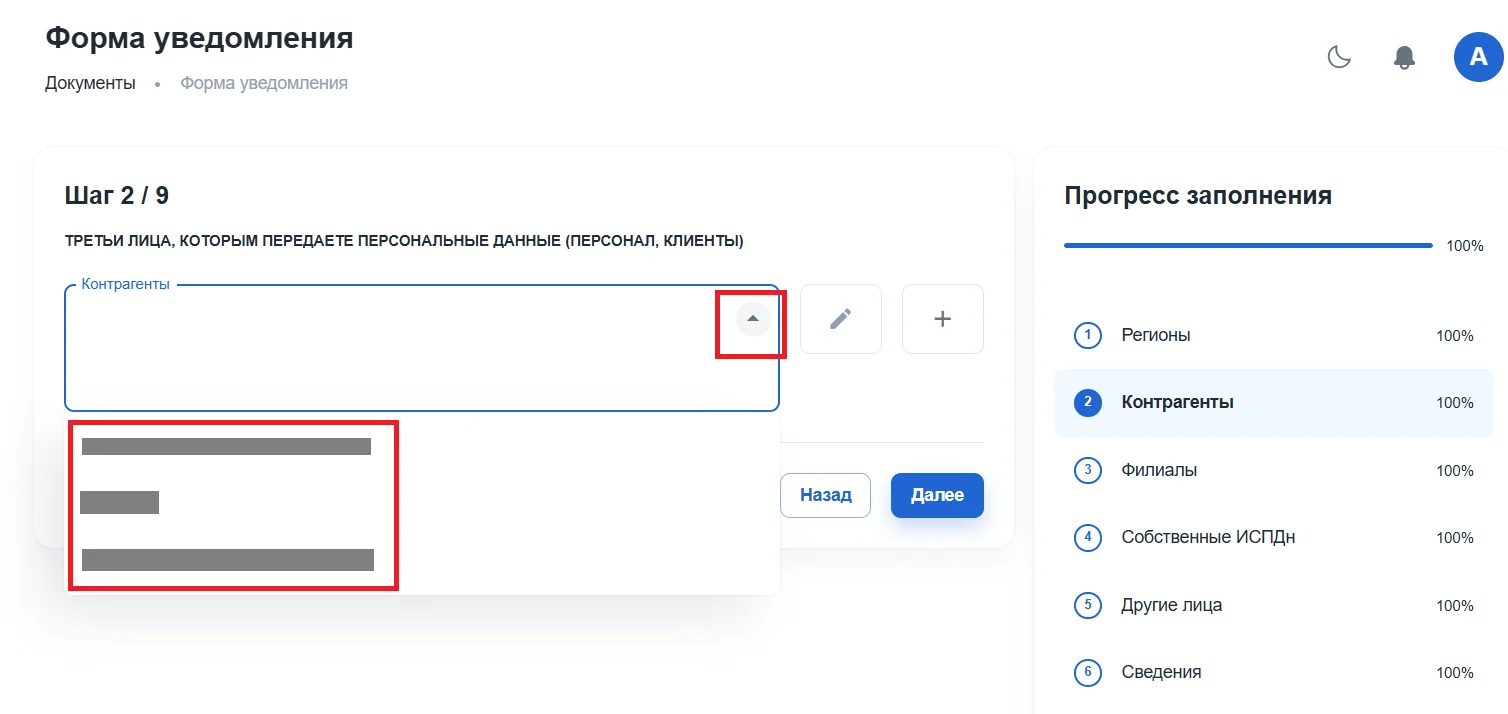Viewport: 1508px width, 714px height.
Task: Open step 2 Контрагенты in the progress list
Action: [1273, 402]
